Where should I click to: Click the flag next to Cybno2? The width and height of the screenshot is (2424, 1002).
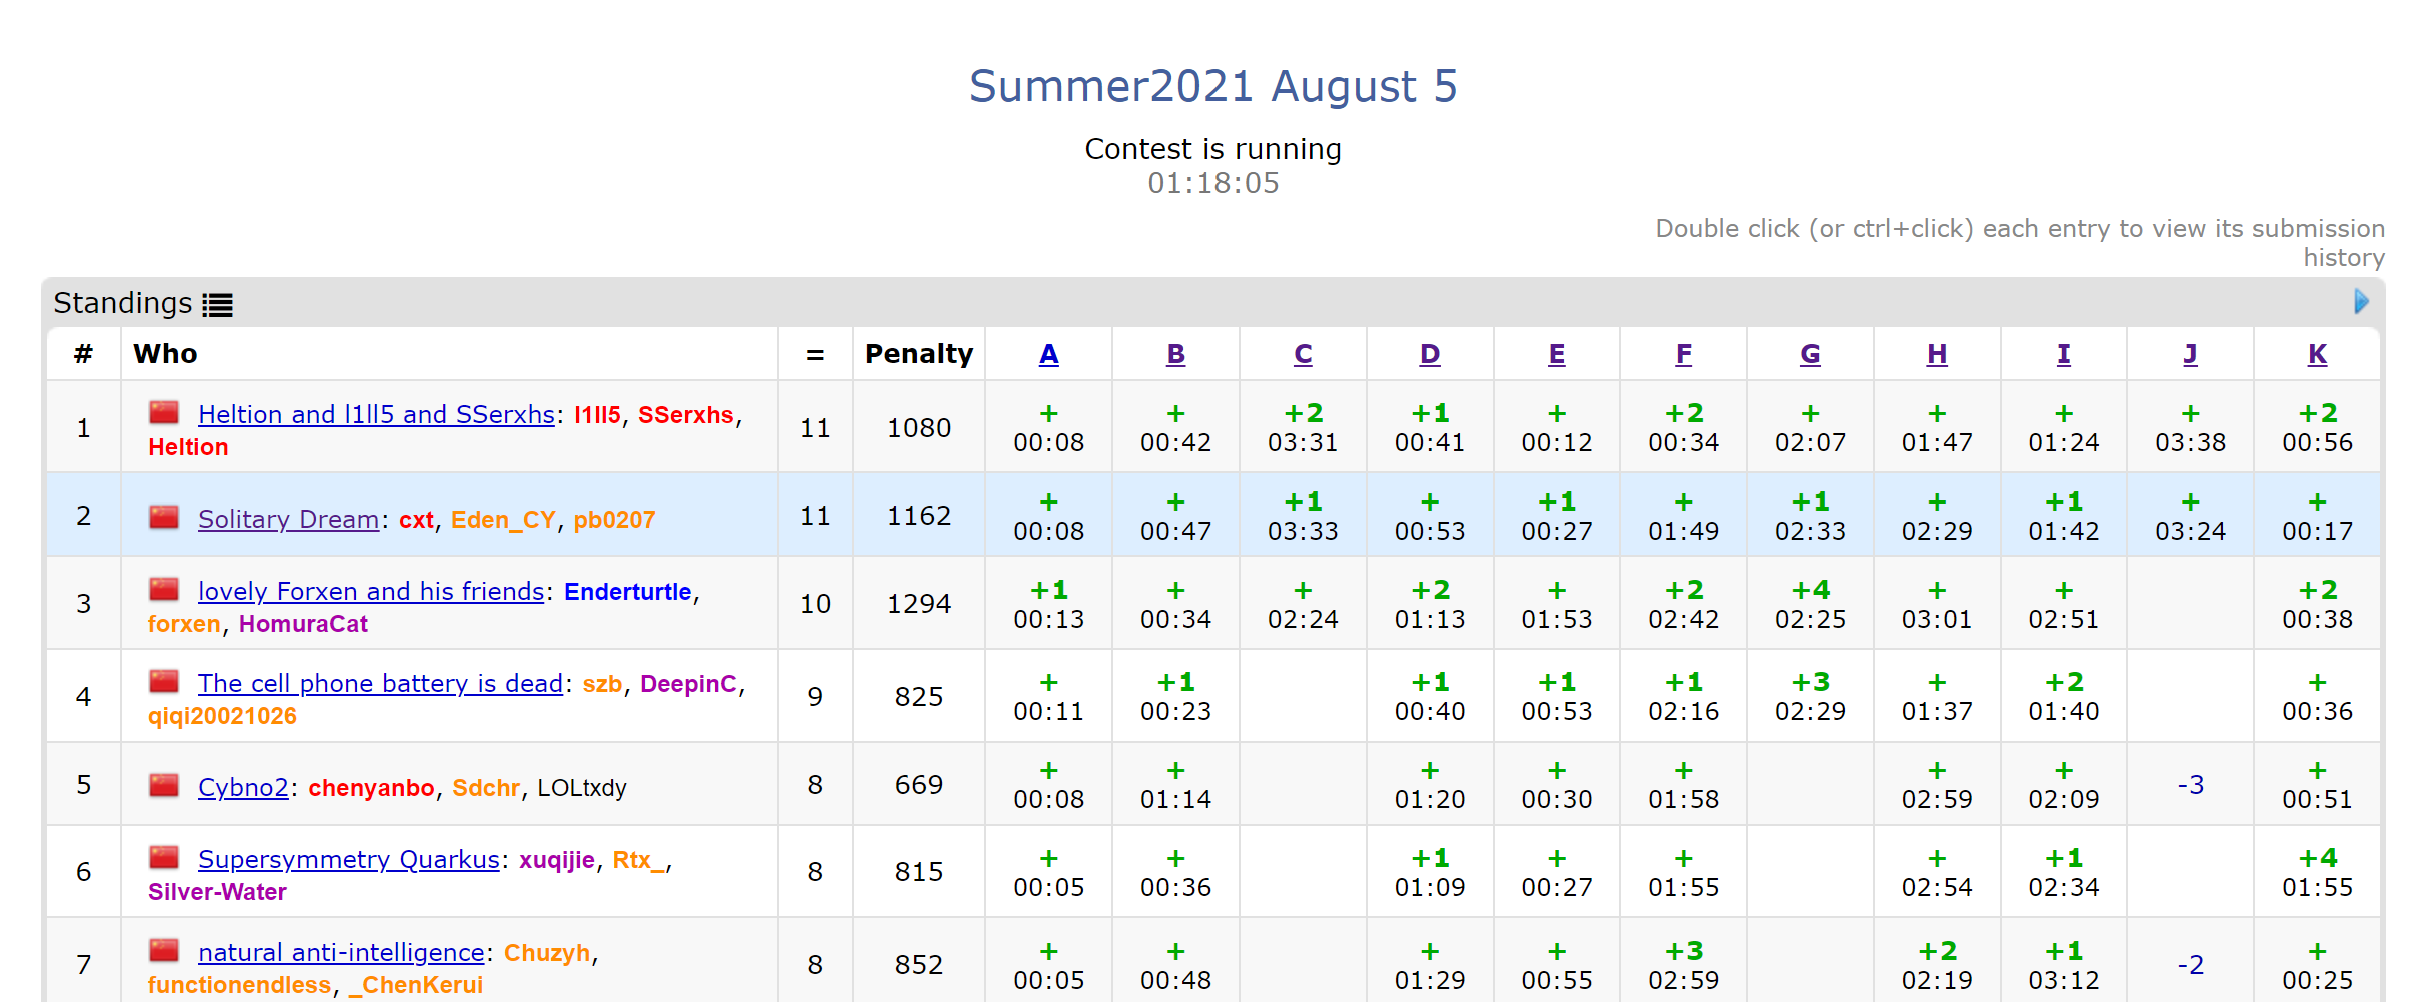pyautogui.click(x=164, y=786)
